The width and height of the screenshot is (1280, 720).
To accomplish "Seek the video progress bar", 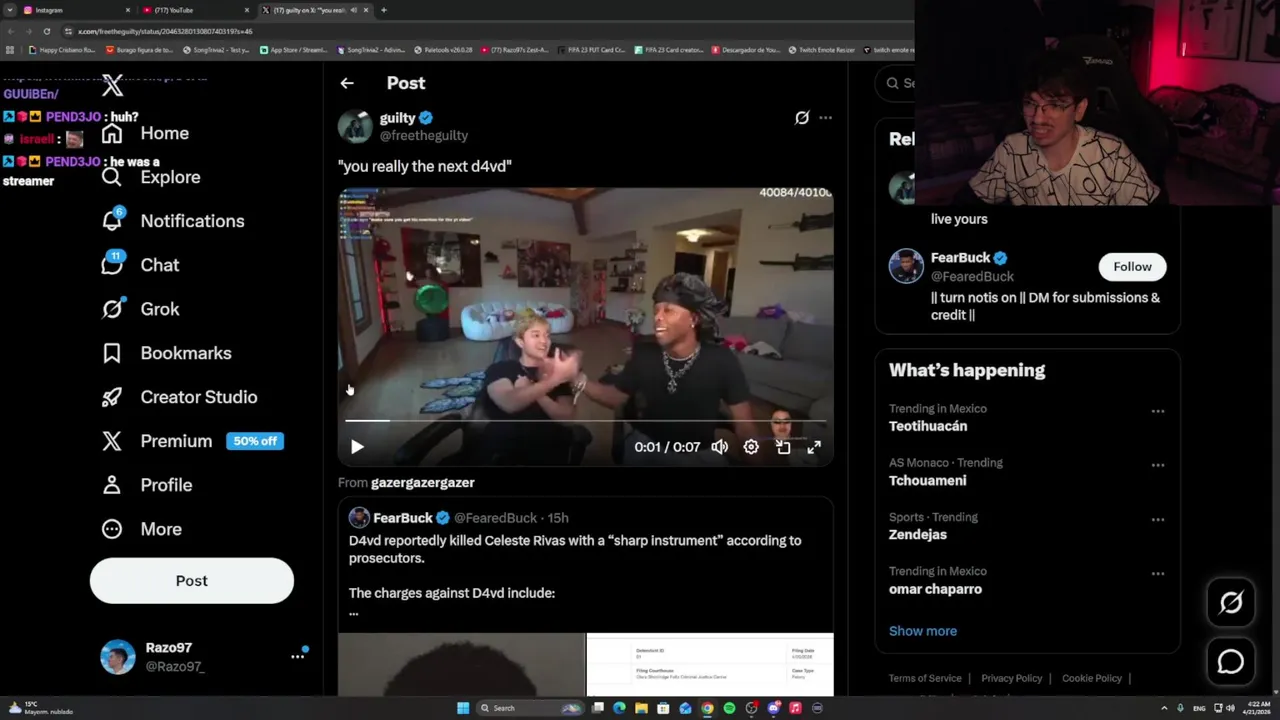I will click(x=586, y=421).
